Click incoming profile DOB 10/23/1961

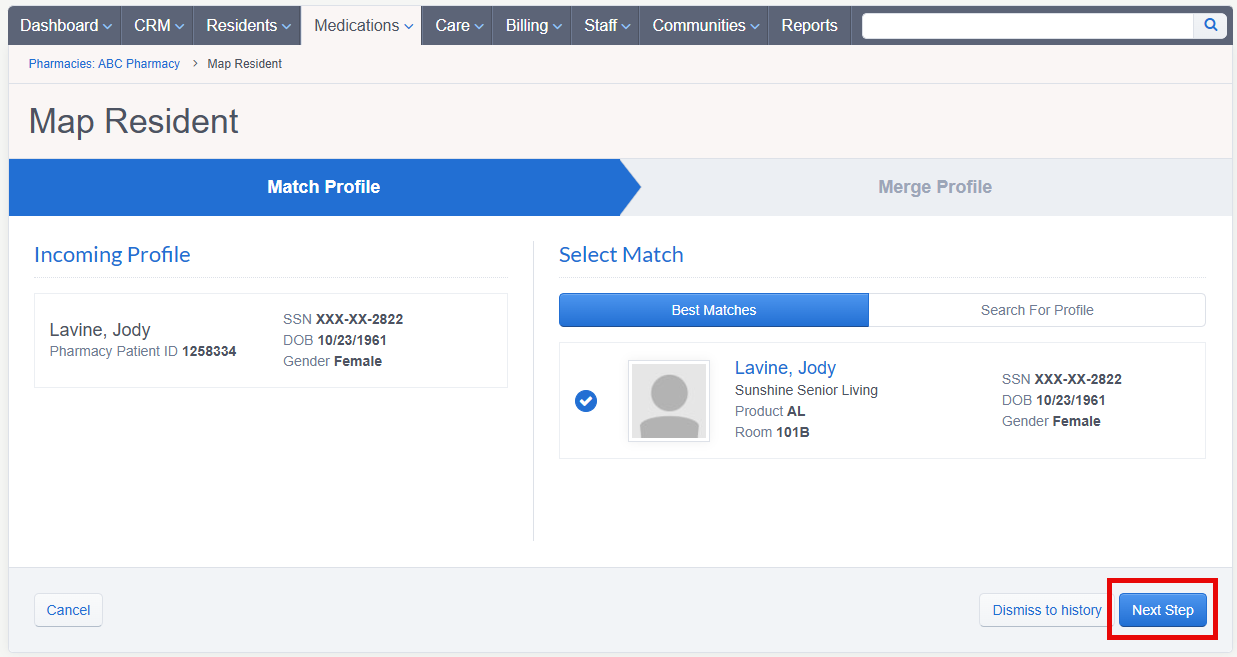tap(335, 340)
